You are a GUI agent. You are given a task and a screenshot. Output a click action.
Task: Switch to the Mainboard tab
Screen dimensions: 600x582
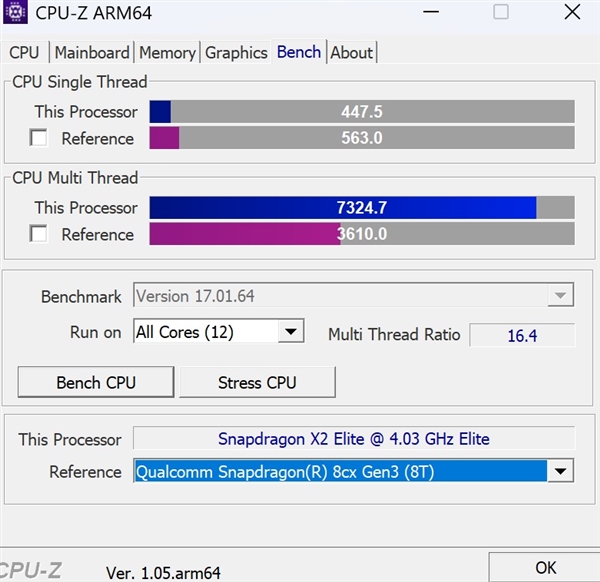(x=92, y=52)
